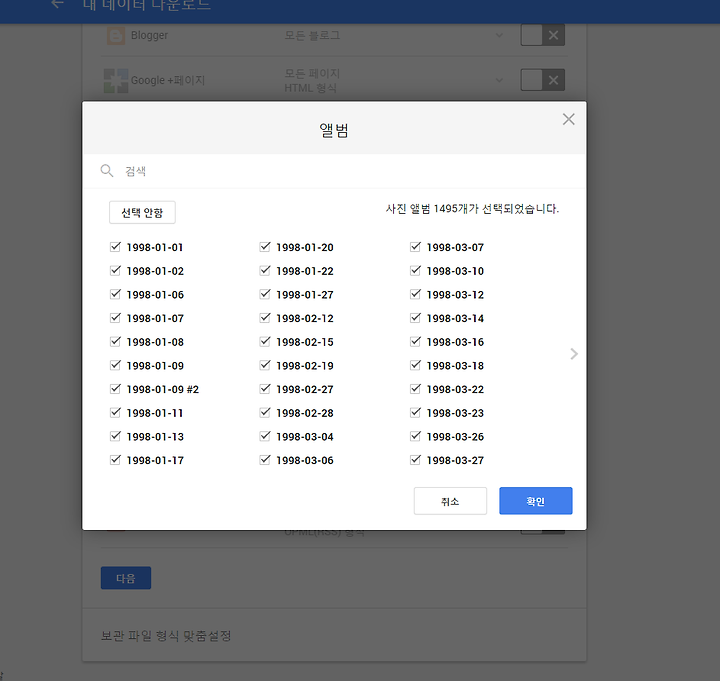The width and height of the screenshot is (720, 681).
Task: Uncheck album 1998-01-09 #2
Action: 115,389
